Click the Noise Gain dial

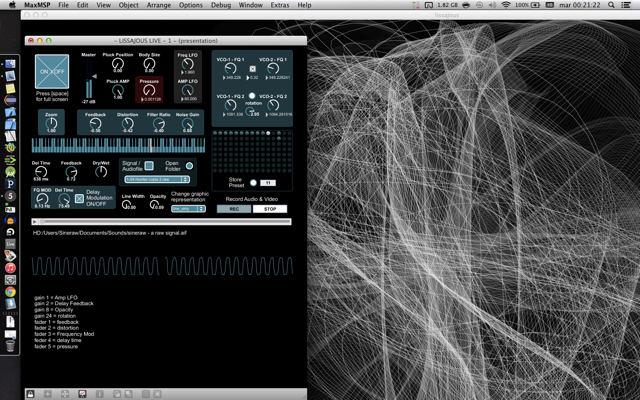(187, 124)
